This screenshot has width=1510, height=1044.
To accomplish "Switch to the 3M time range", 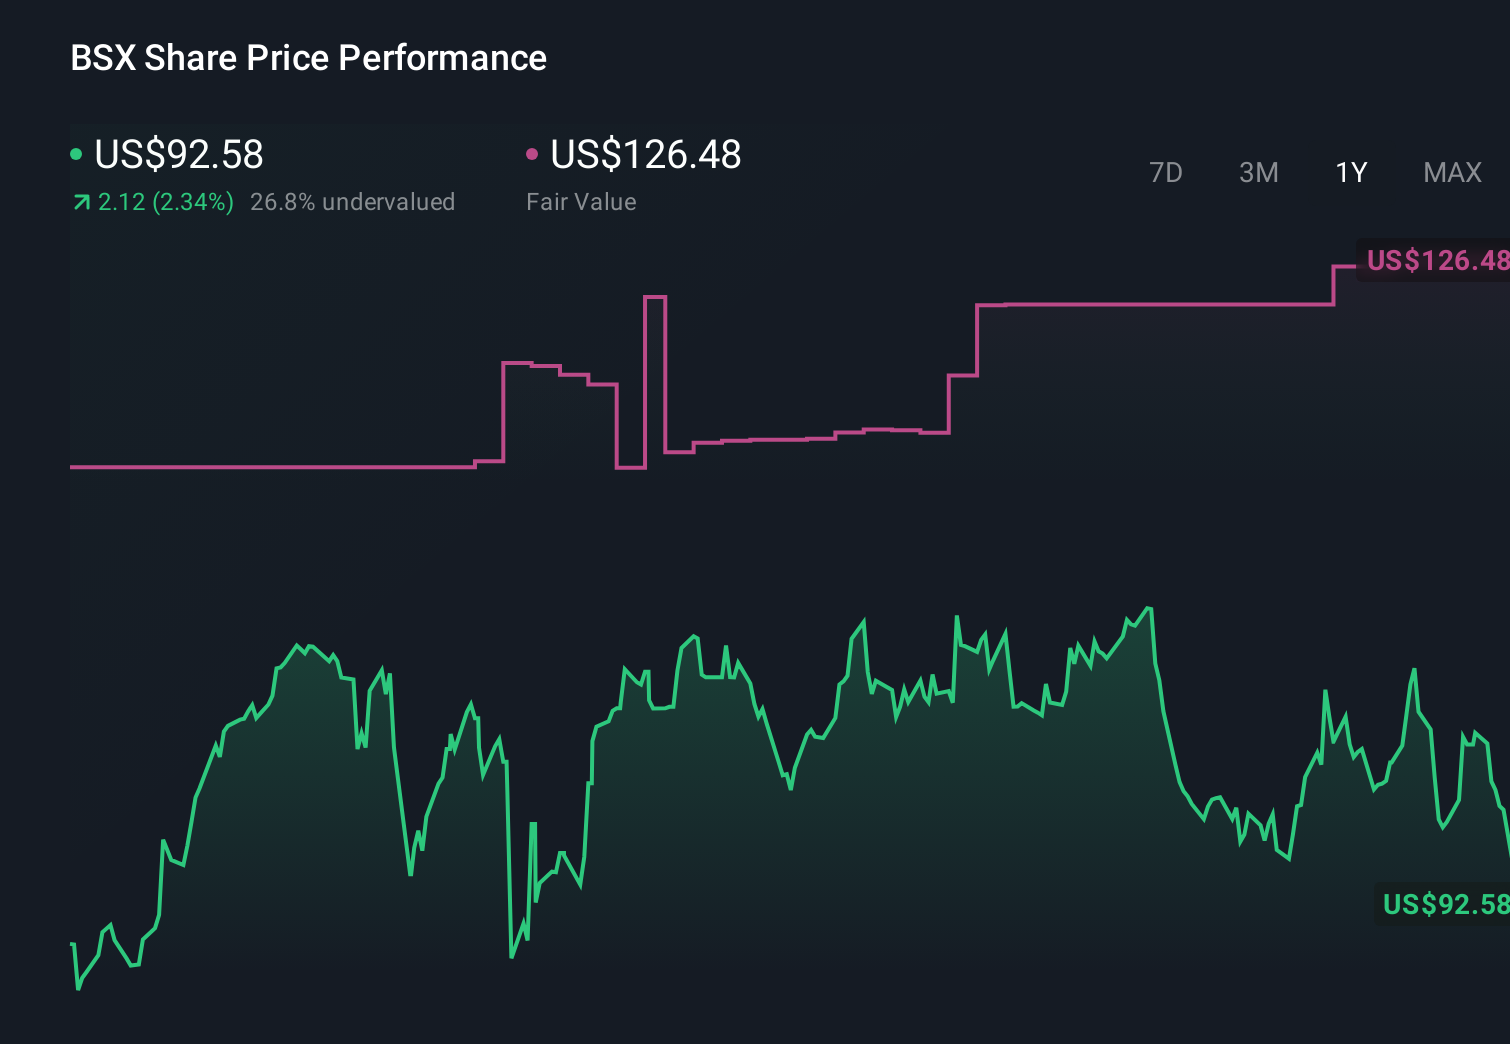I will (x=1257, y=172).
